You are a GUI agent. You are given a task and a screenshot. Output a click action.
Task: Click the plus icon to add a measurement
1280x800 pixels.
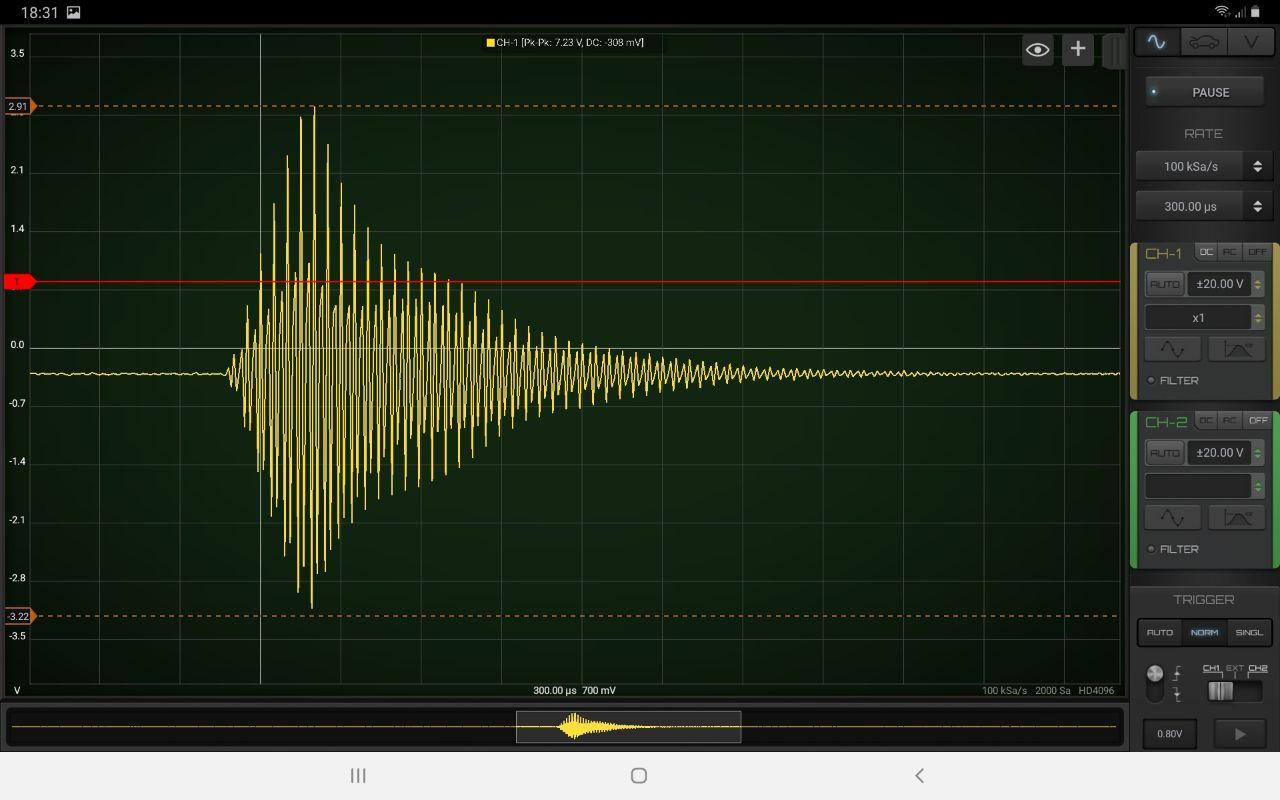[1077, 48]
